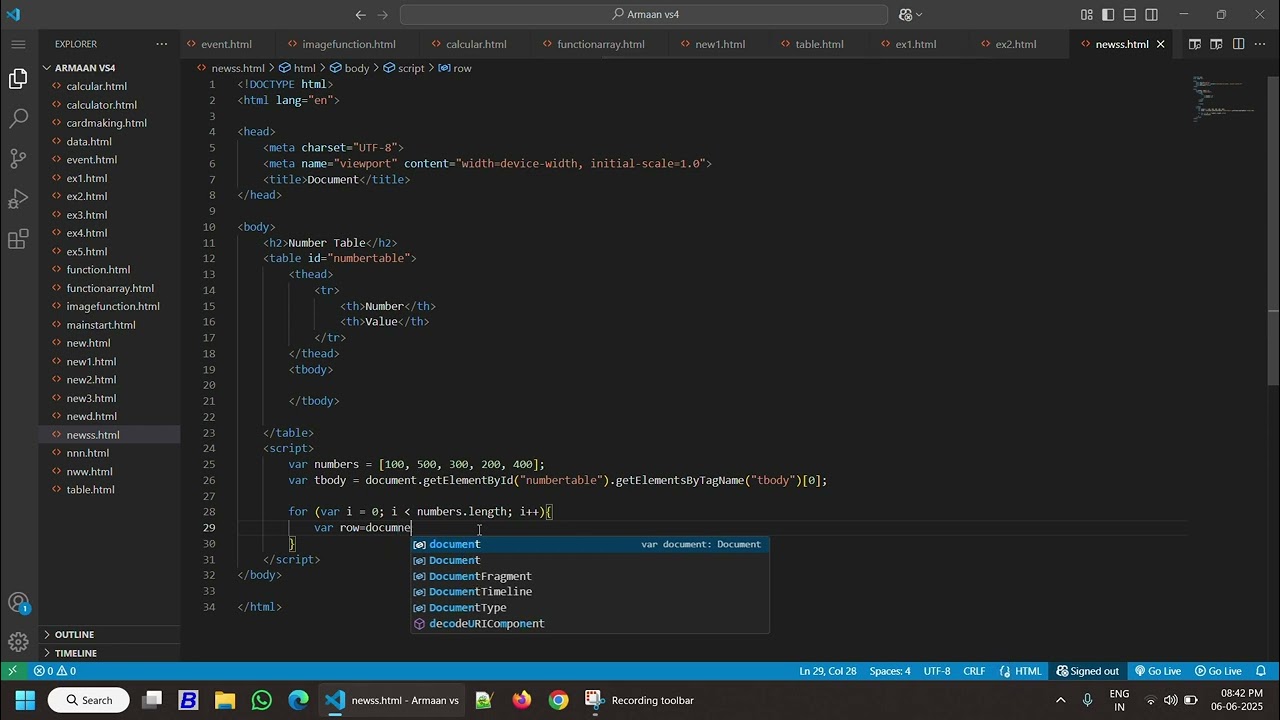Open the Extensions view
This screenshot has width=1280, height=720.
18,240
